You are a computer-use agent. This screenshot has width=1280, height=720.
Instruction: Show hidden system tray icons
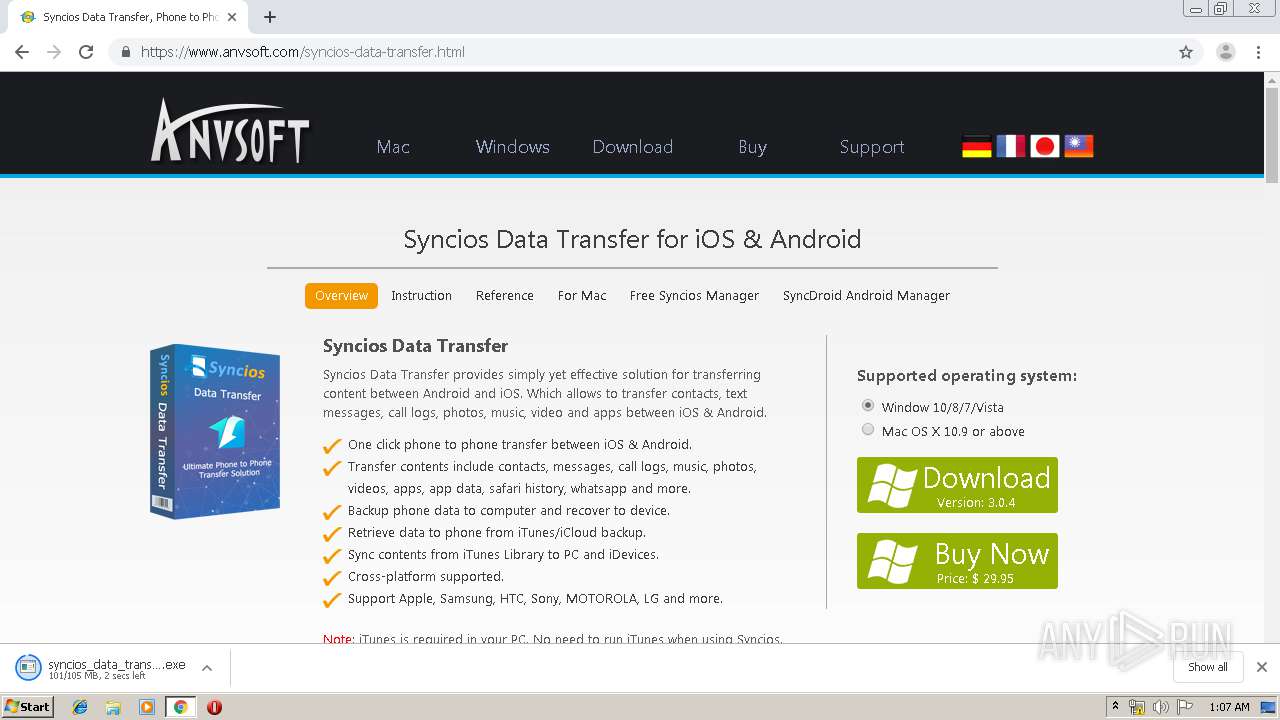point(1115,707)
